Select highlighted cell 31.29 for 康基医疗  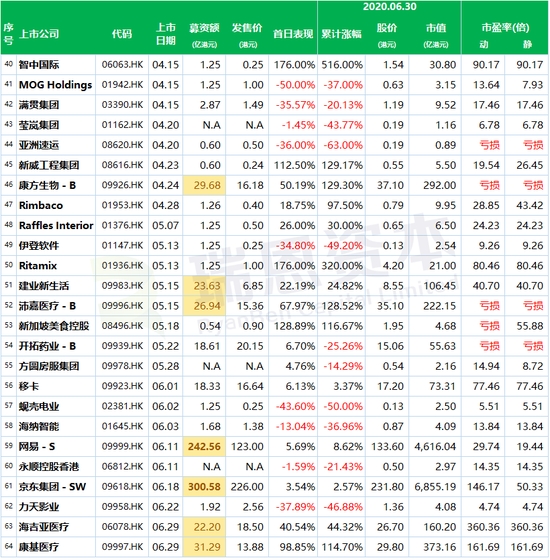pyautogui.click(x=204, y=547)
